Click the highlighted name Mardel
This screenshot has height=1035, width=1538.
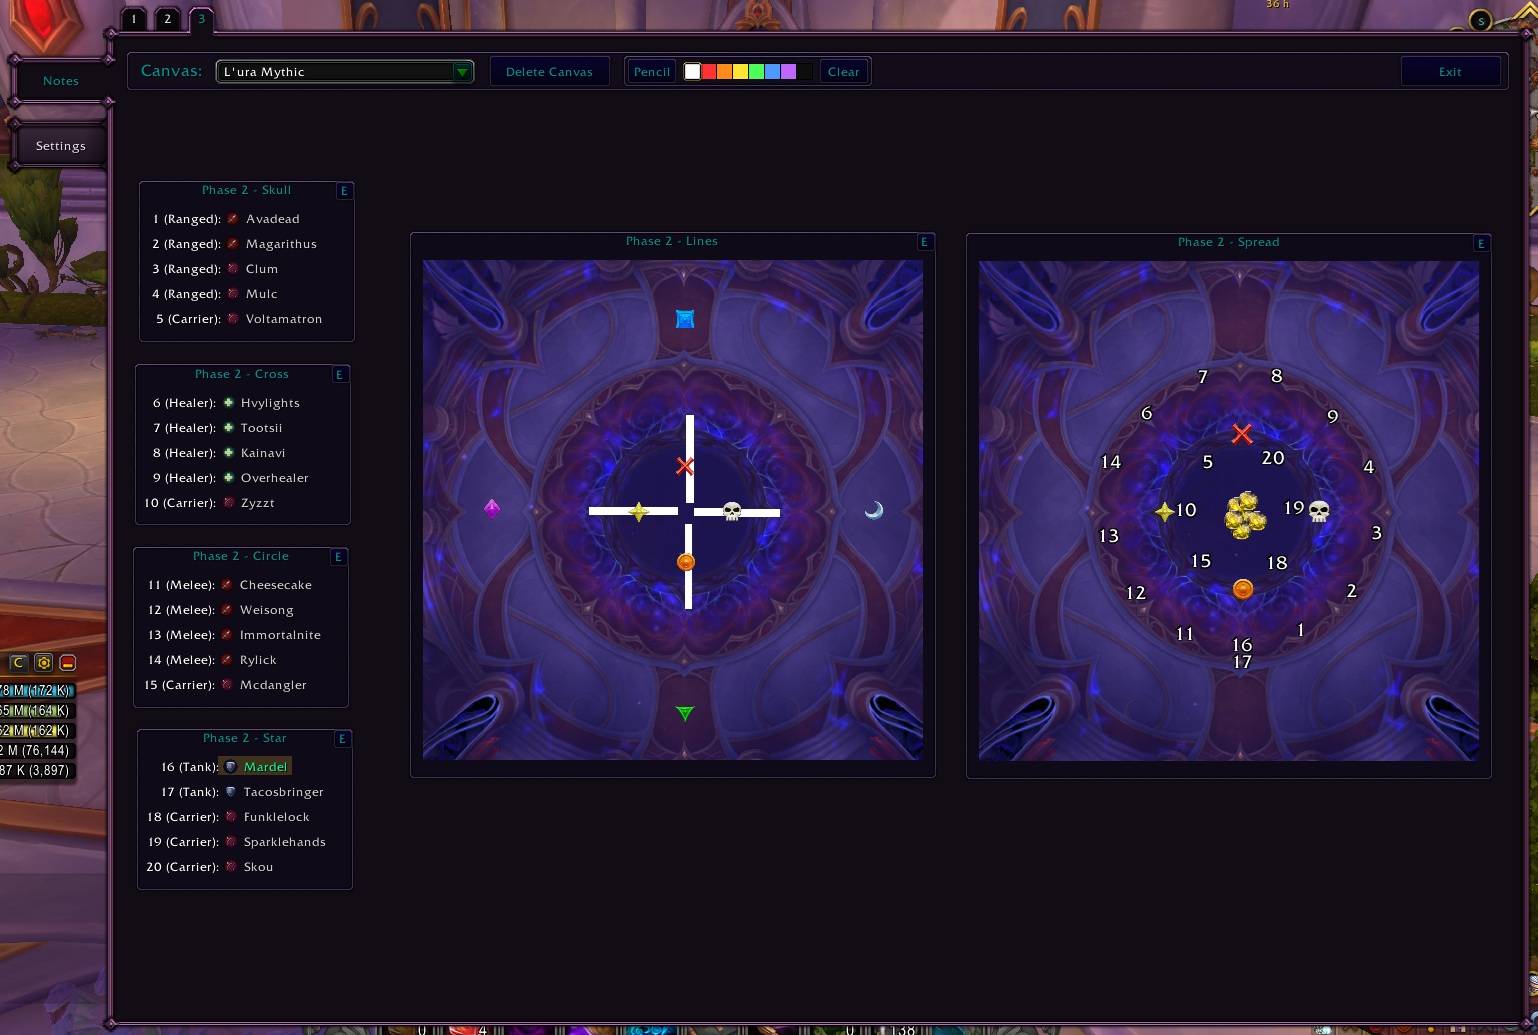click(265, 767)
